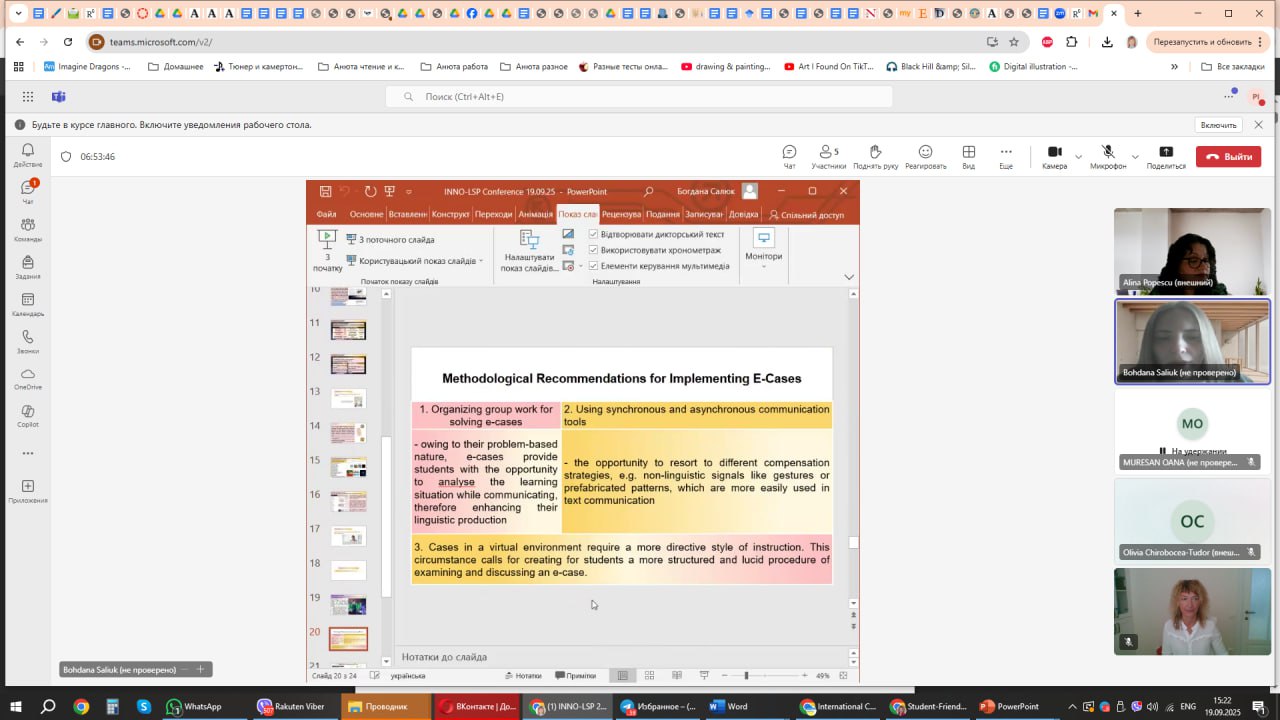Change the meeting View layout
This screenshot has width=1280, height=720.
[x=968, y=156]
